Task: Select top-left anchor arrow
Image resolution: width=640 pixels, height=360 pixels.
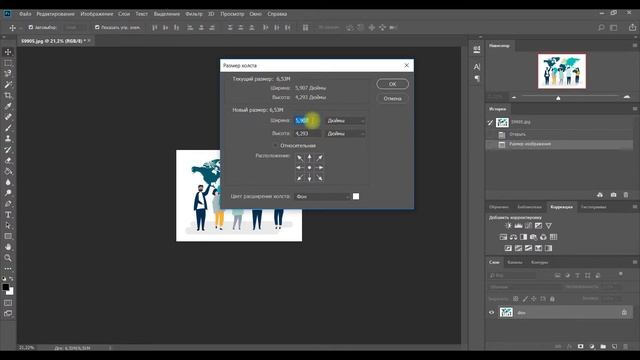Action: (x=300, y=158)
